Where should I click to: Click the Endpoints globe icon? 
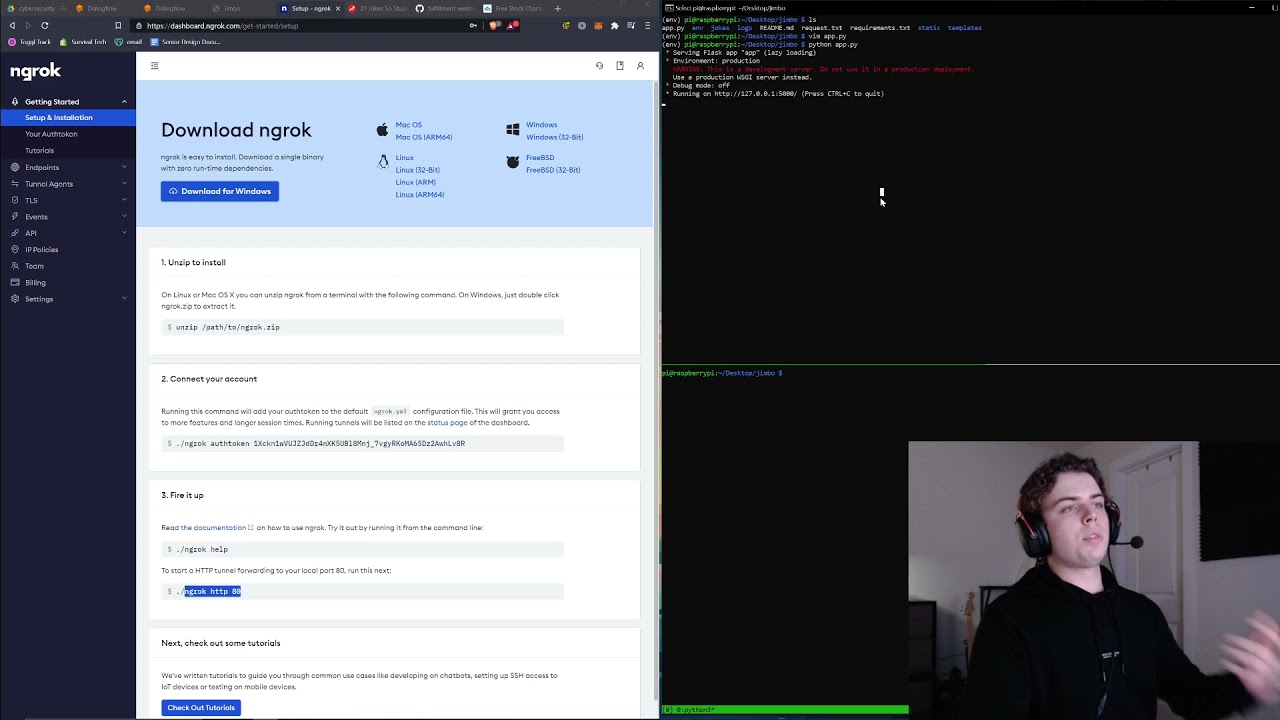tap(15, 167)
